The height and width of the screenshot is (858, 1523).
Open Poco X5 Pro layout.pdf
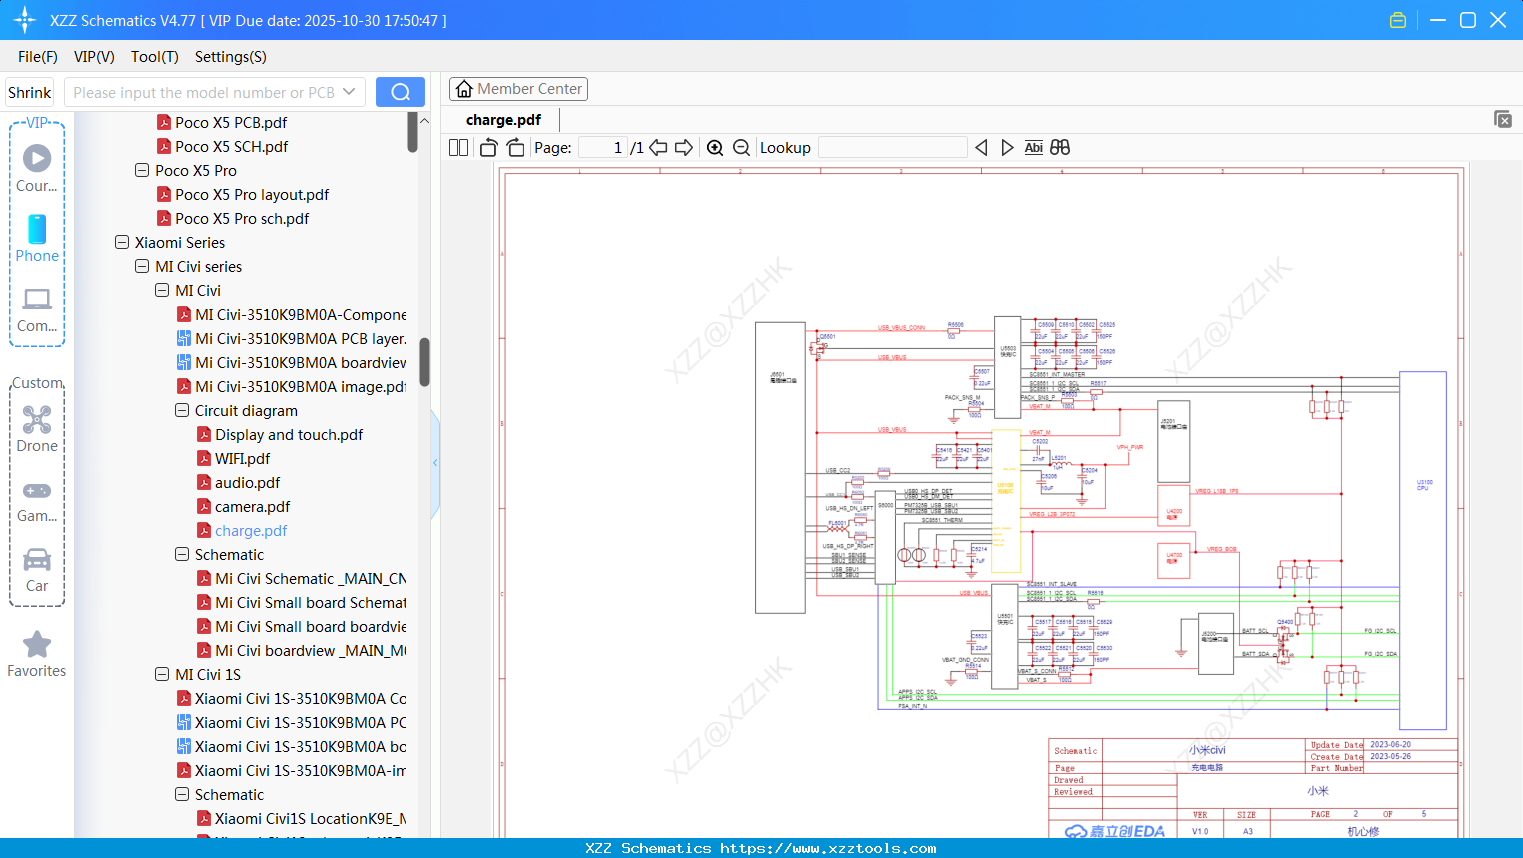pos(252,195)
